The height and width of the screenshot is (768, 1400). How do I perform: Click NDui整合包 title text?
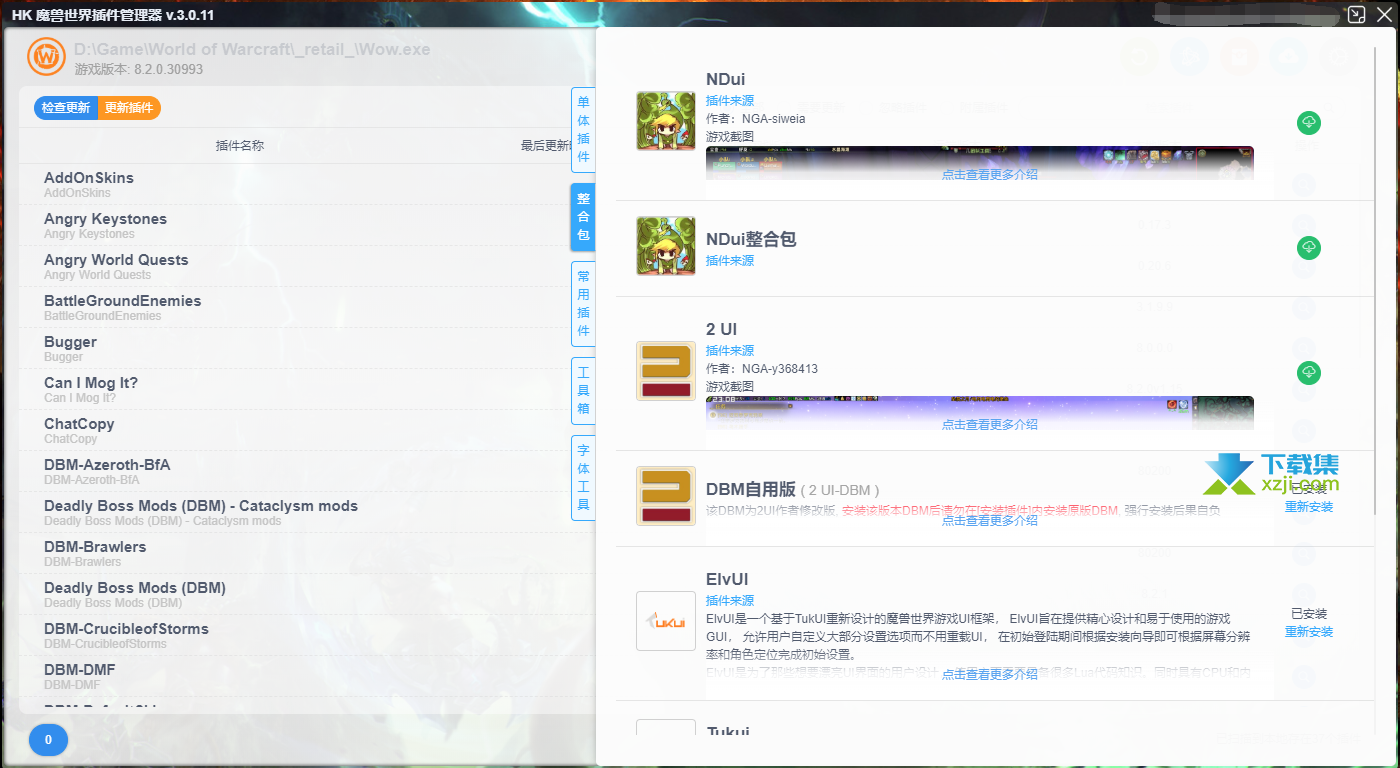tap(751, 240)
